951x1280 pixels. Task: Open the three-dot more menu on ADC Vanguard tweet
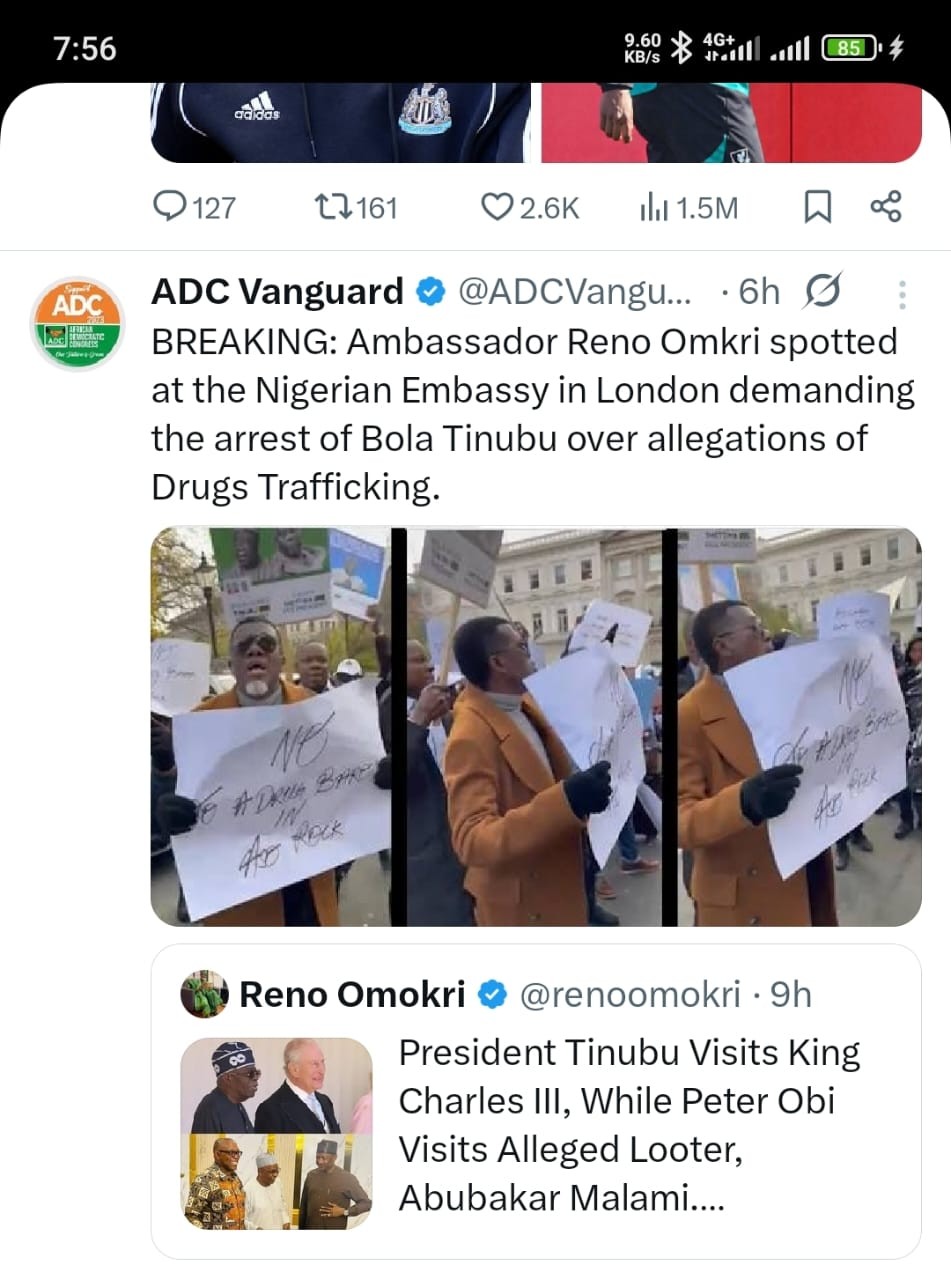(902, 294)
